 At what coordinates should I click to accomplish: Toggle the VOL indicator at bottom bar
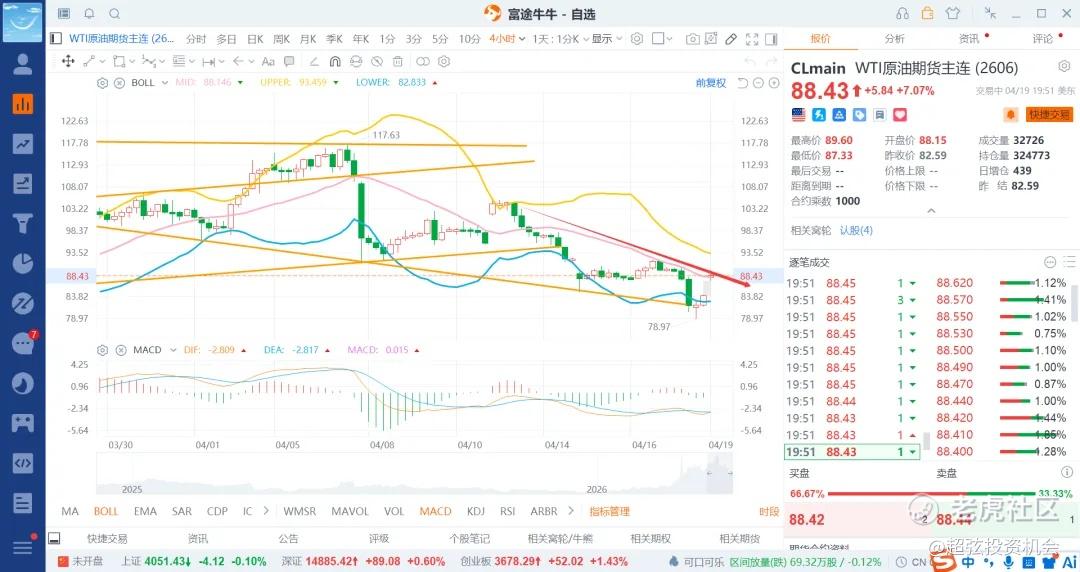point(394,511)
